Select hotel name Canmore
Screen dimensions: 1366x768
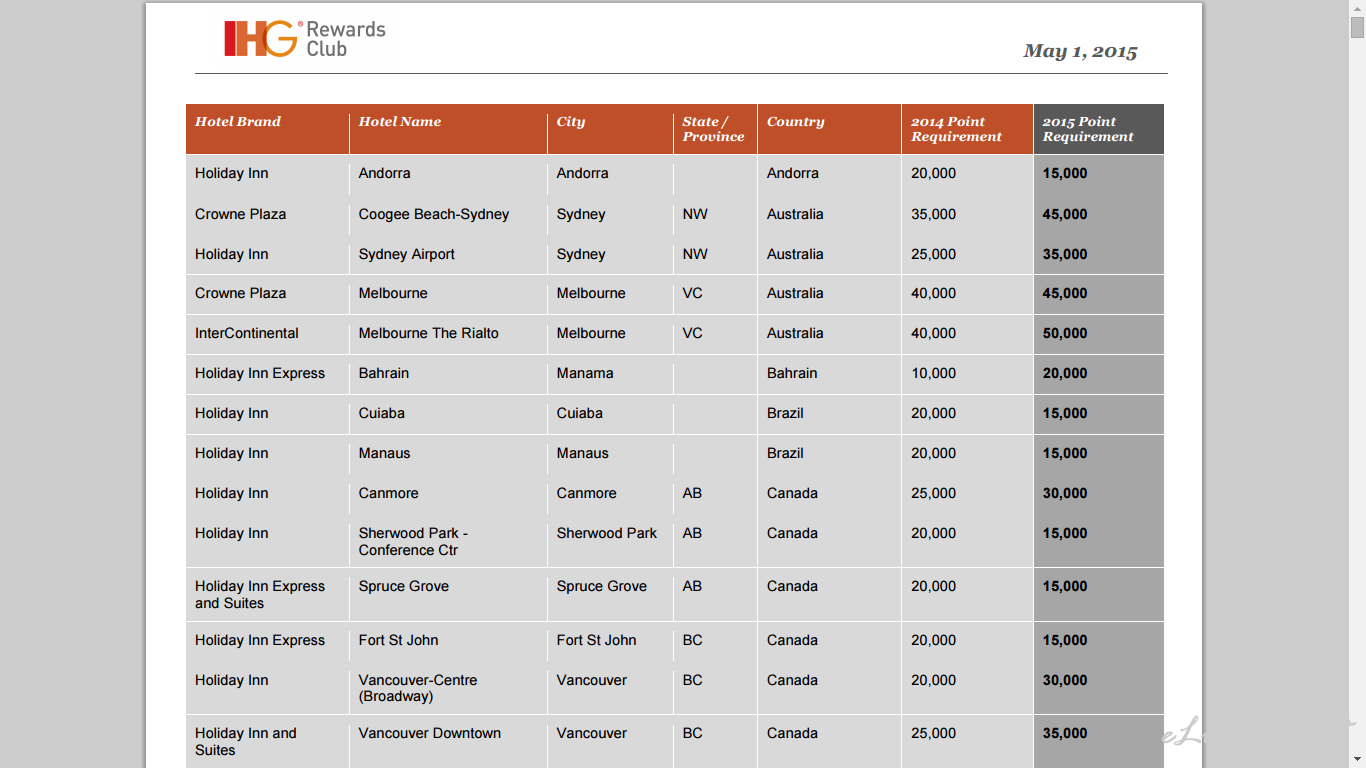389,493
